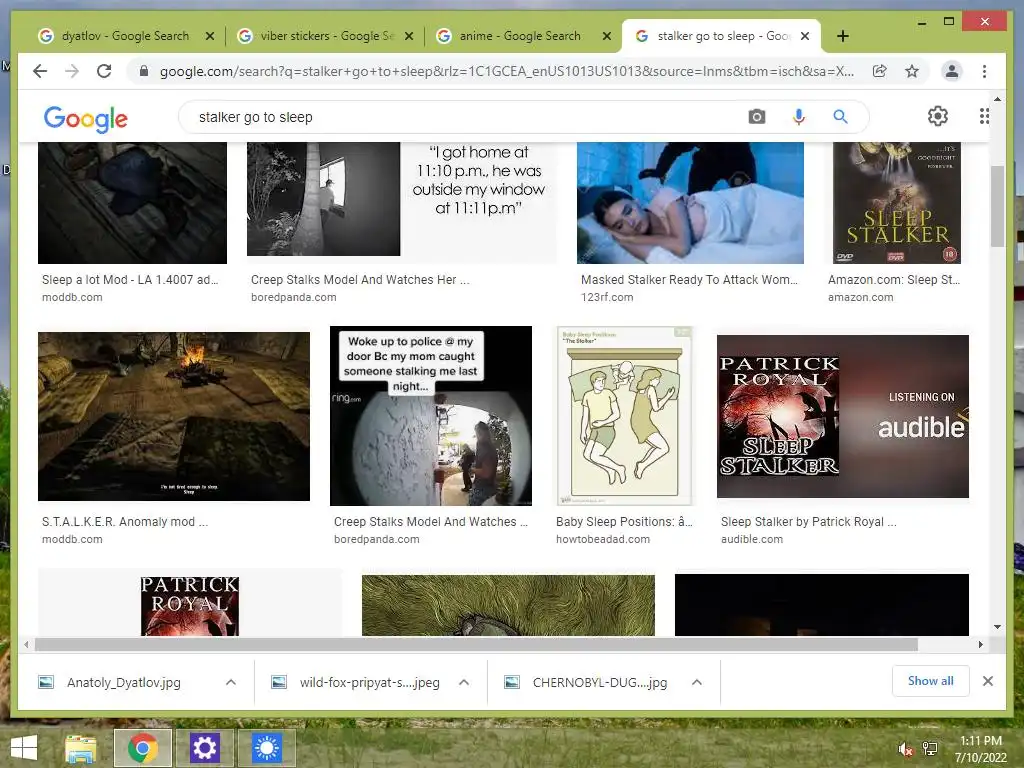This screenshot has height=768, width=1024.
Task: Open the Chrome three-dot menu
Action: pyautogui.click(x=984, y=71)
